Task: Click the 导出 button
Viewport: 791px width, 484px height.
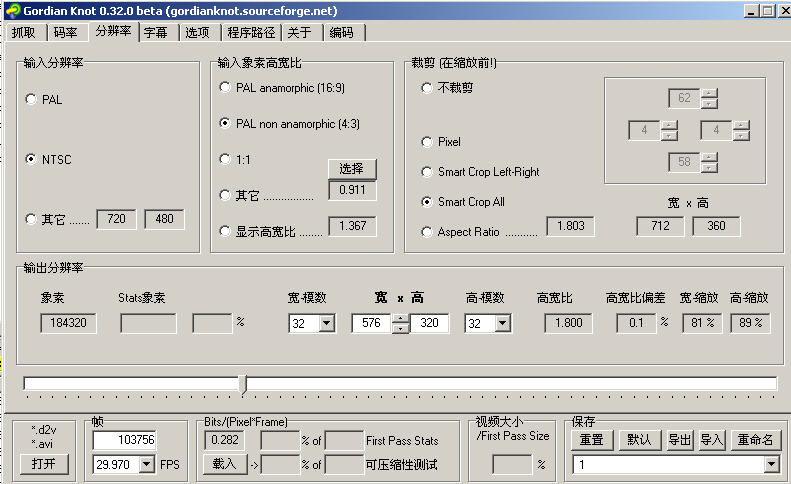Action: coord(680,440)
